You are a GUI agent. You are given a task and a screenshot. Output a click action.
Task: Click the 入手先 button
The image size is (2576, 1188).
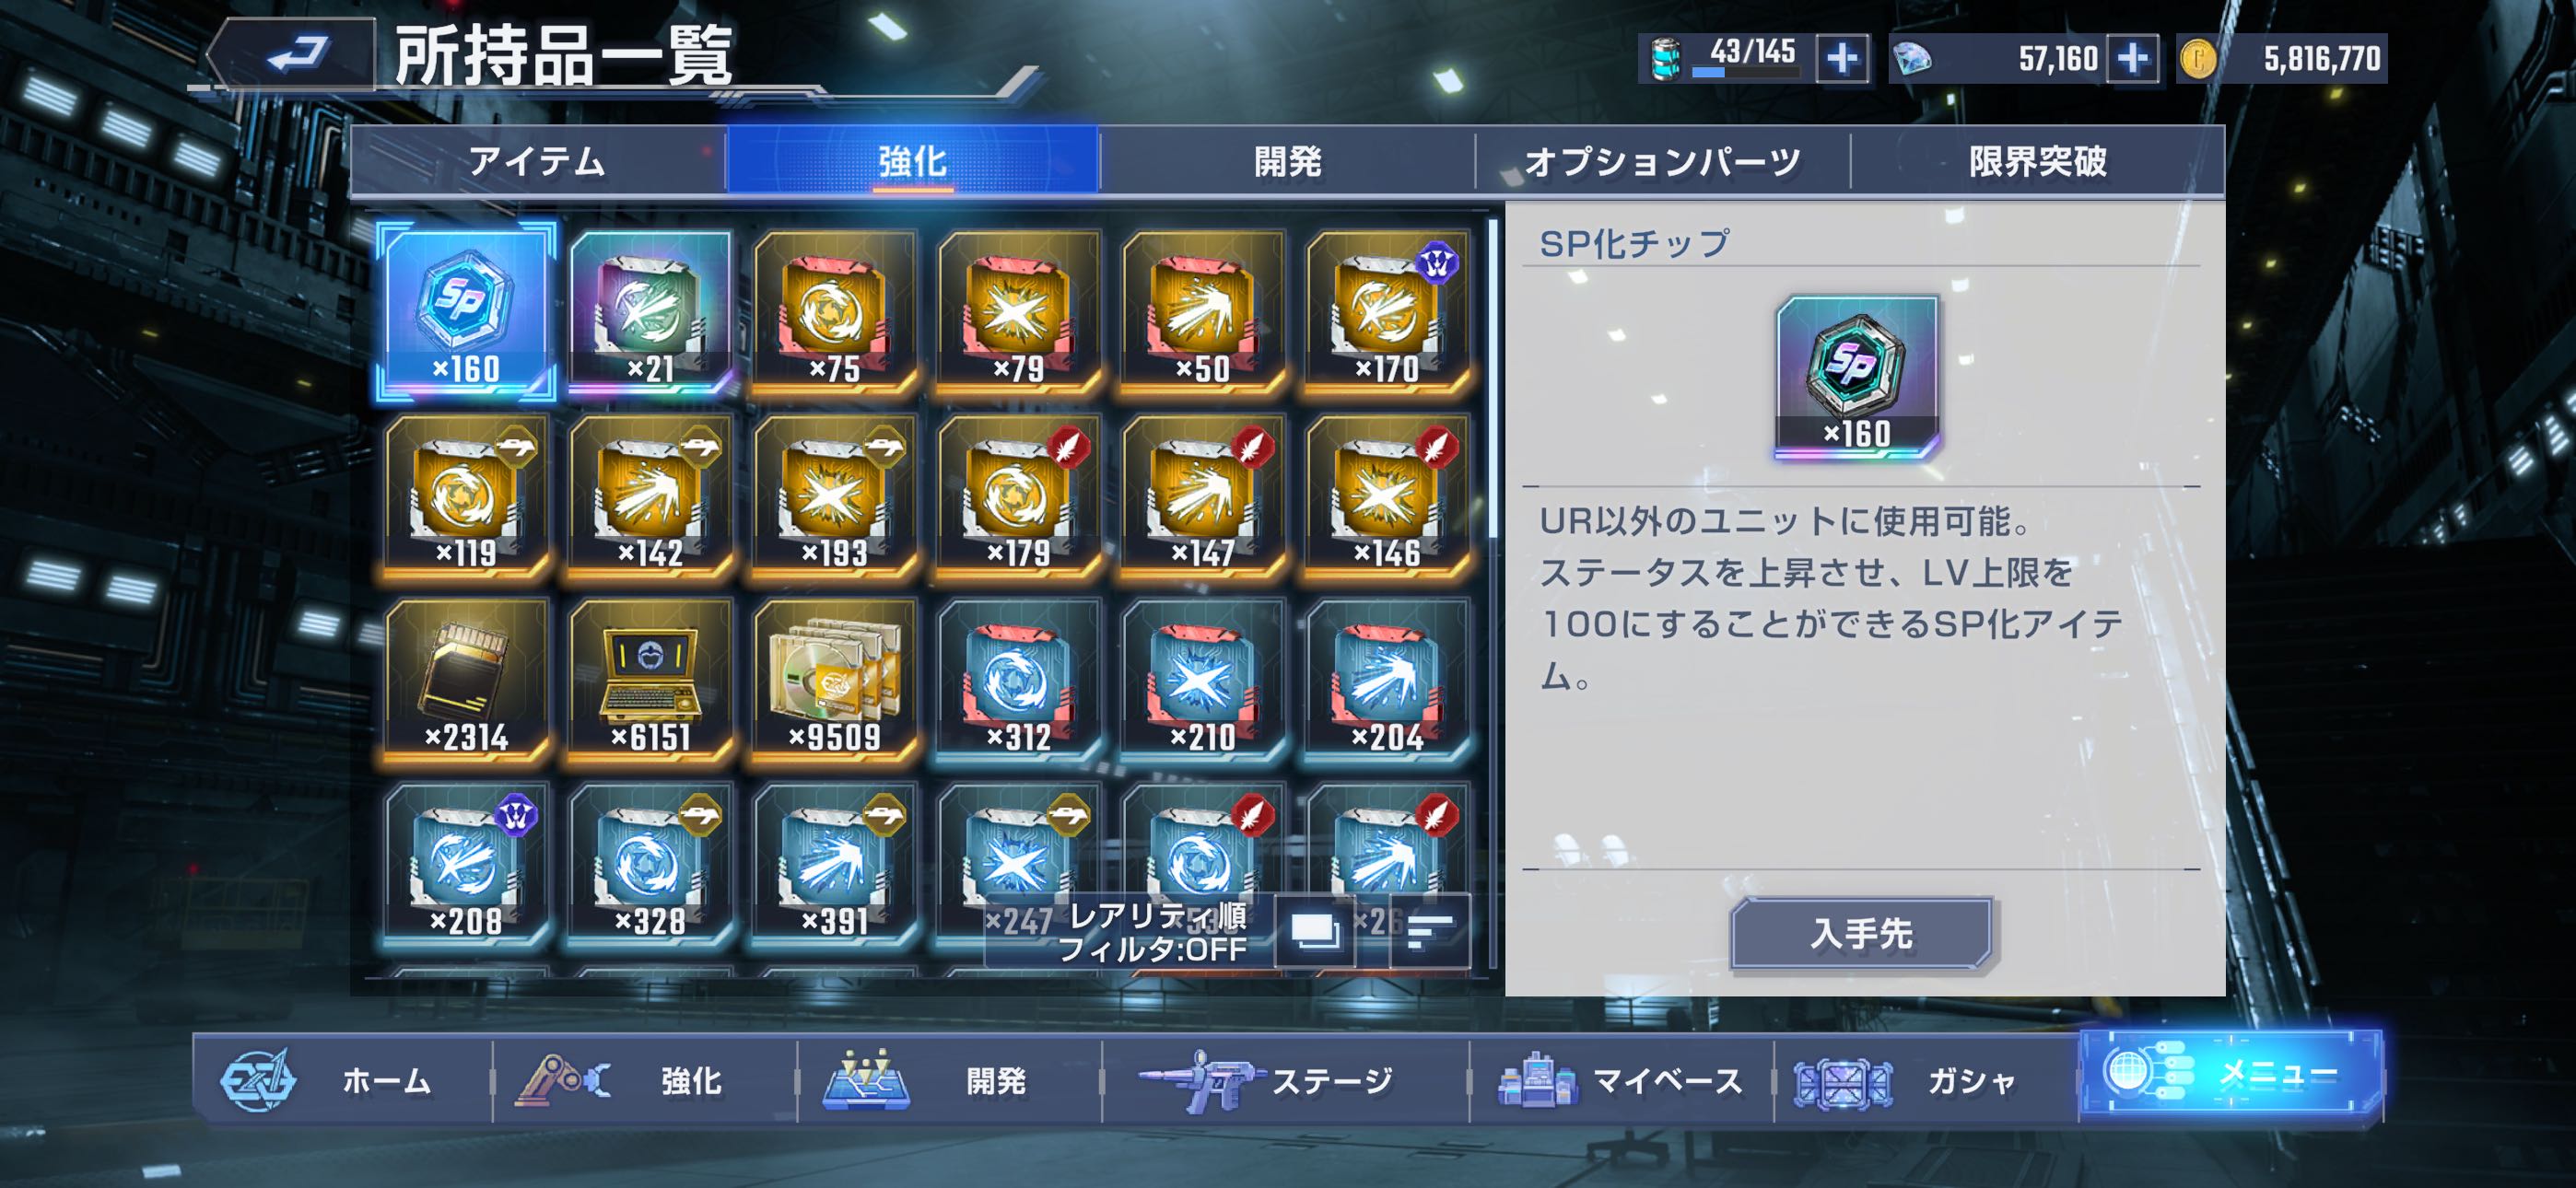[x=1861, y=933]
